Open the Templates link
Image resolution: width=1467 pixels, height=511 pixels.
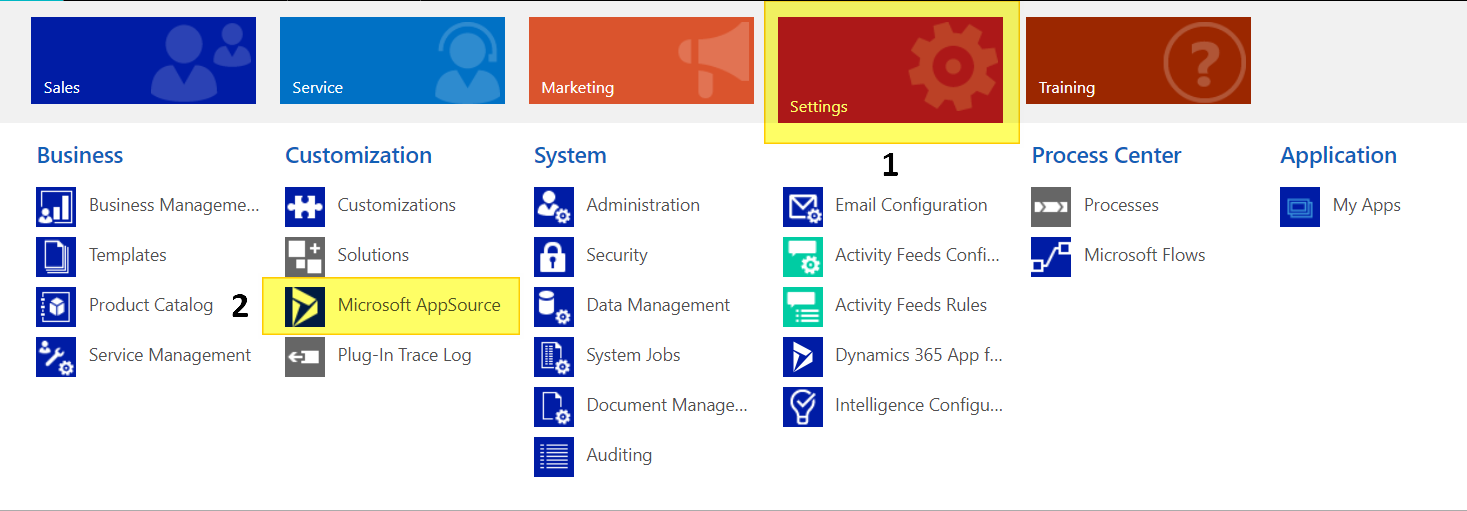point(128,255)
